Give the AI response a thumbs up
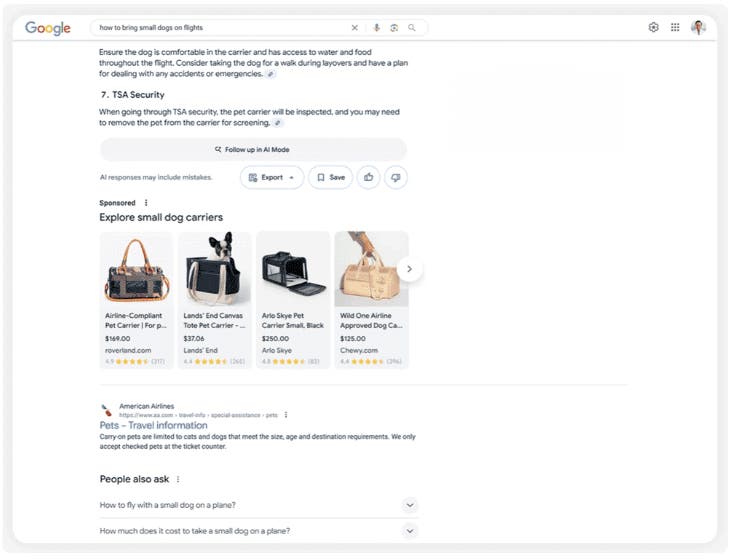Image resolution: width=738 pixels, height=559 pixels. [x=368, y=177]
